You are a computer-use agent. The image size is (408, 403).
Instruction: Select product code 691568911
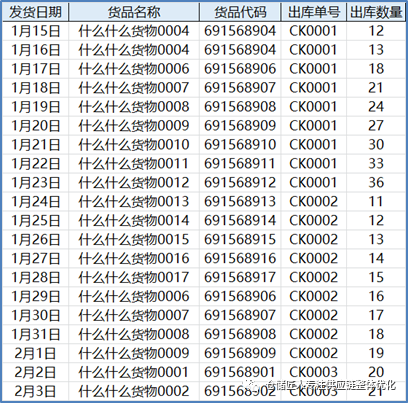[x=240, y=164]
